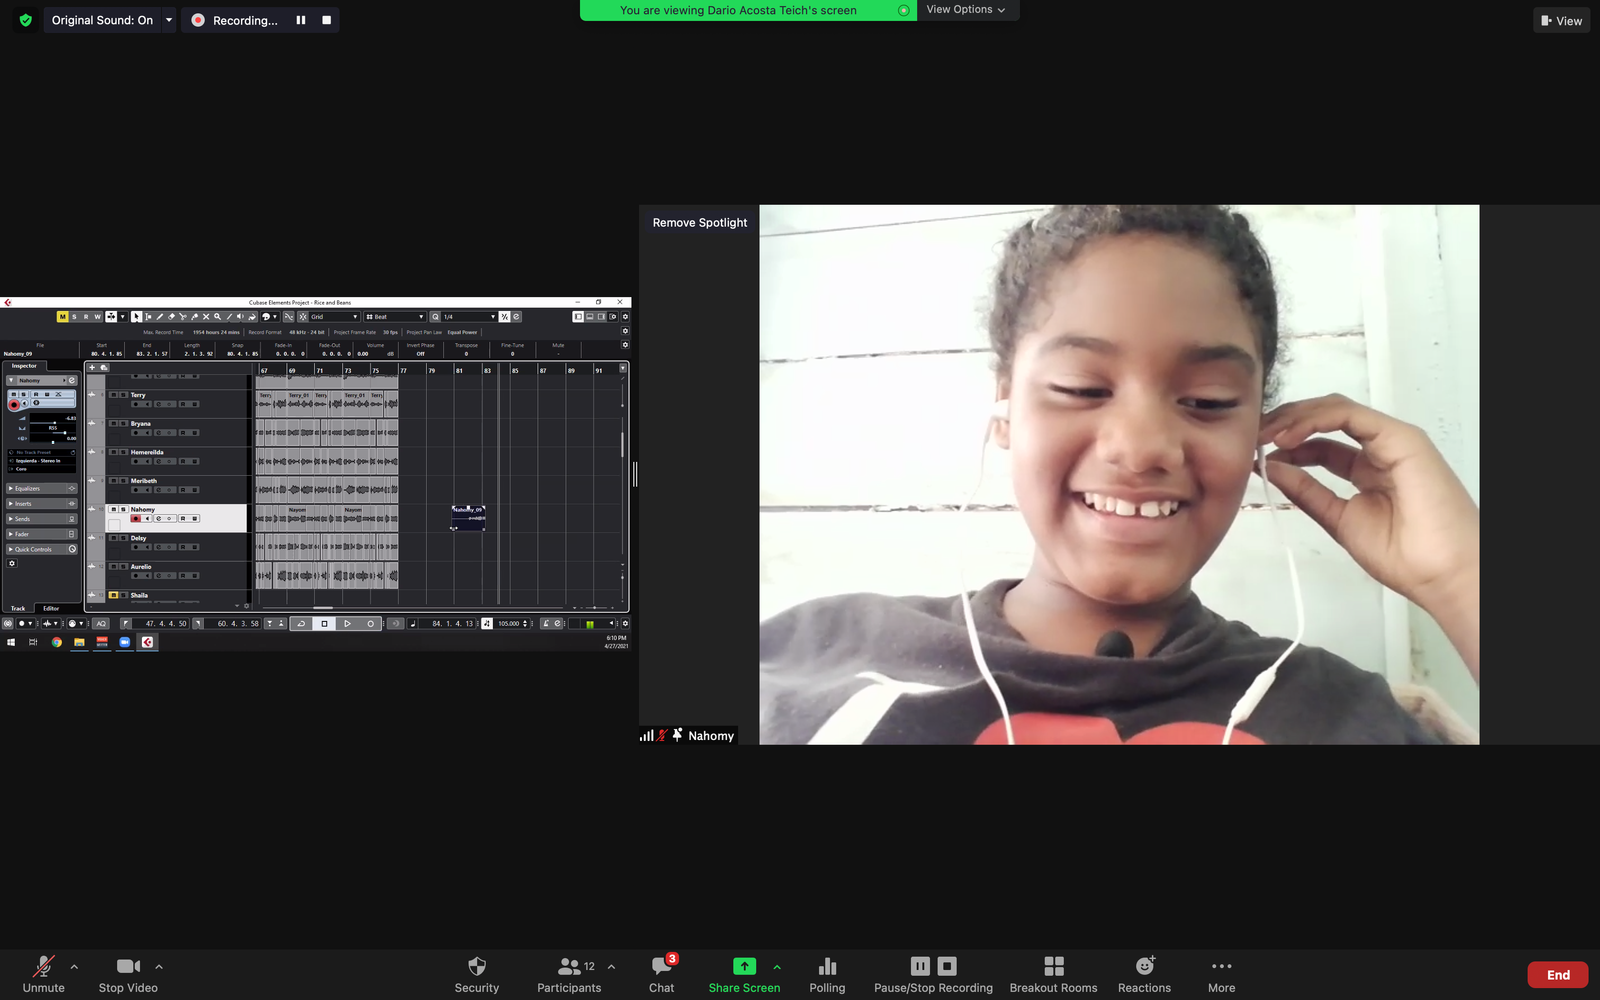Open the Chat panel

click(661, 966)
